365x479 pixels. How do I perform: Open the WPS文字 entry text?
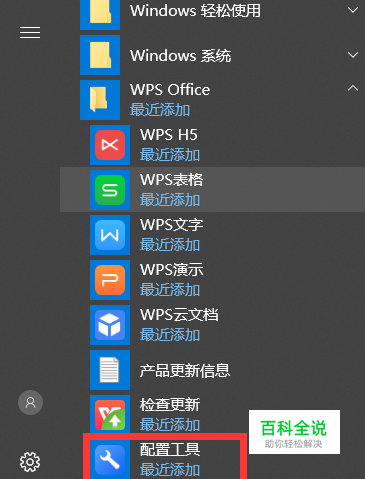(x=171, y=225)
